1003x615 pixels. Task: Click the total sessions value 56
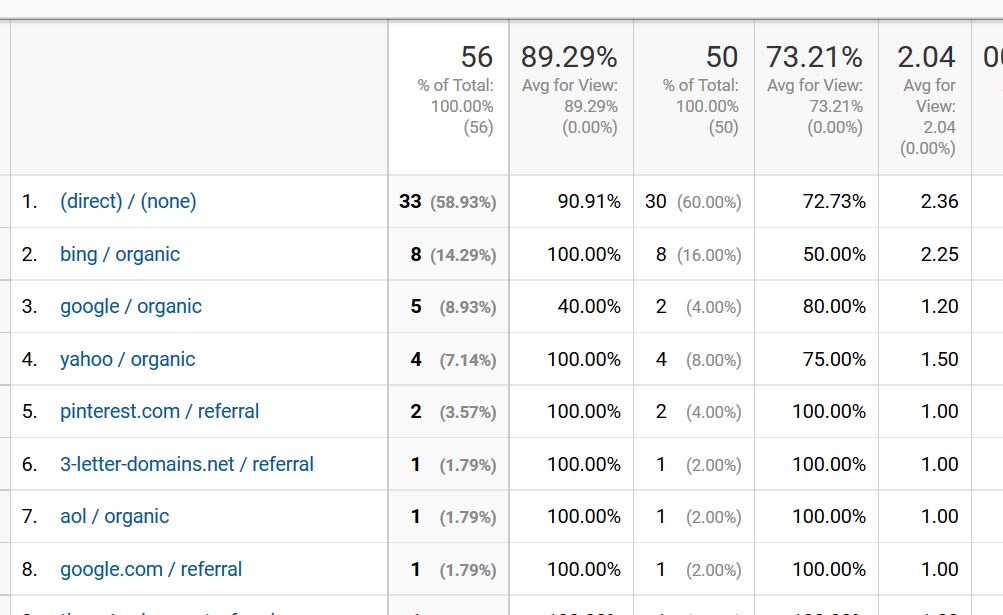tap(477, 57)
